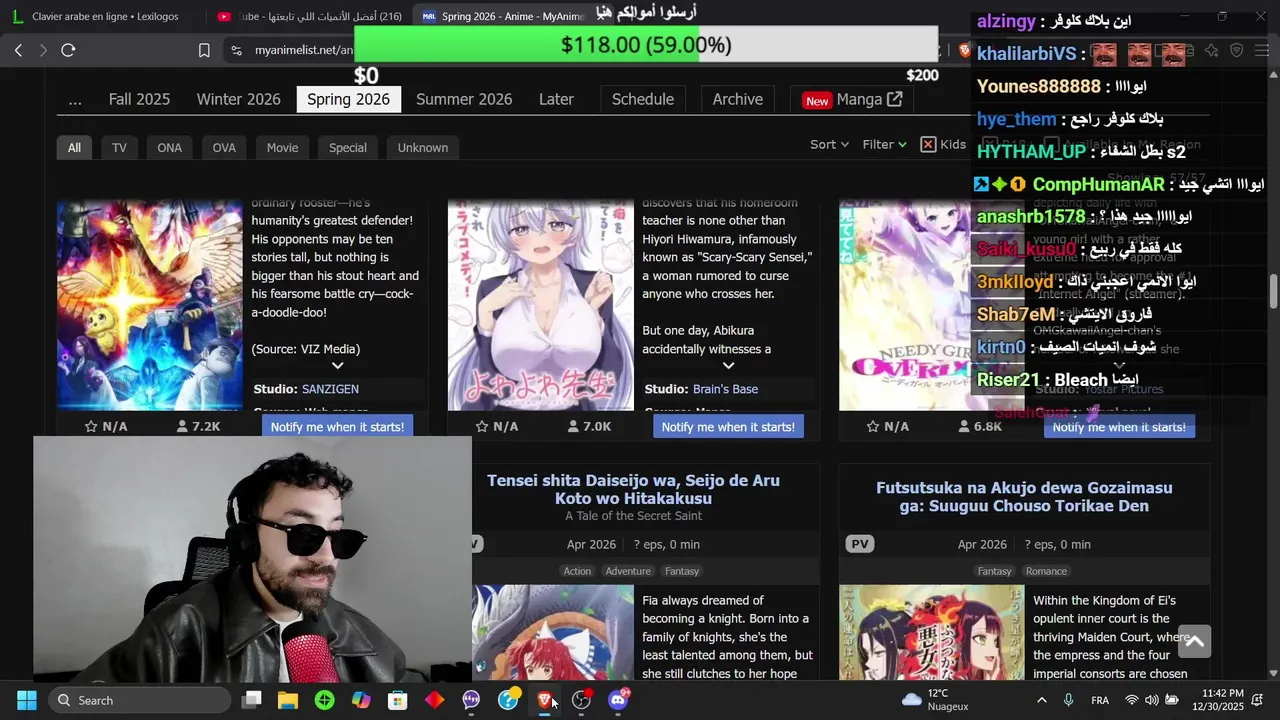Image resolution: width=1280 pixels, height=720 pixels.
Task: Expand synopsis in the Brain's Base card
Action: pyautogui.click(x=728, y=366)
